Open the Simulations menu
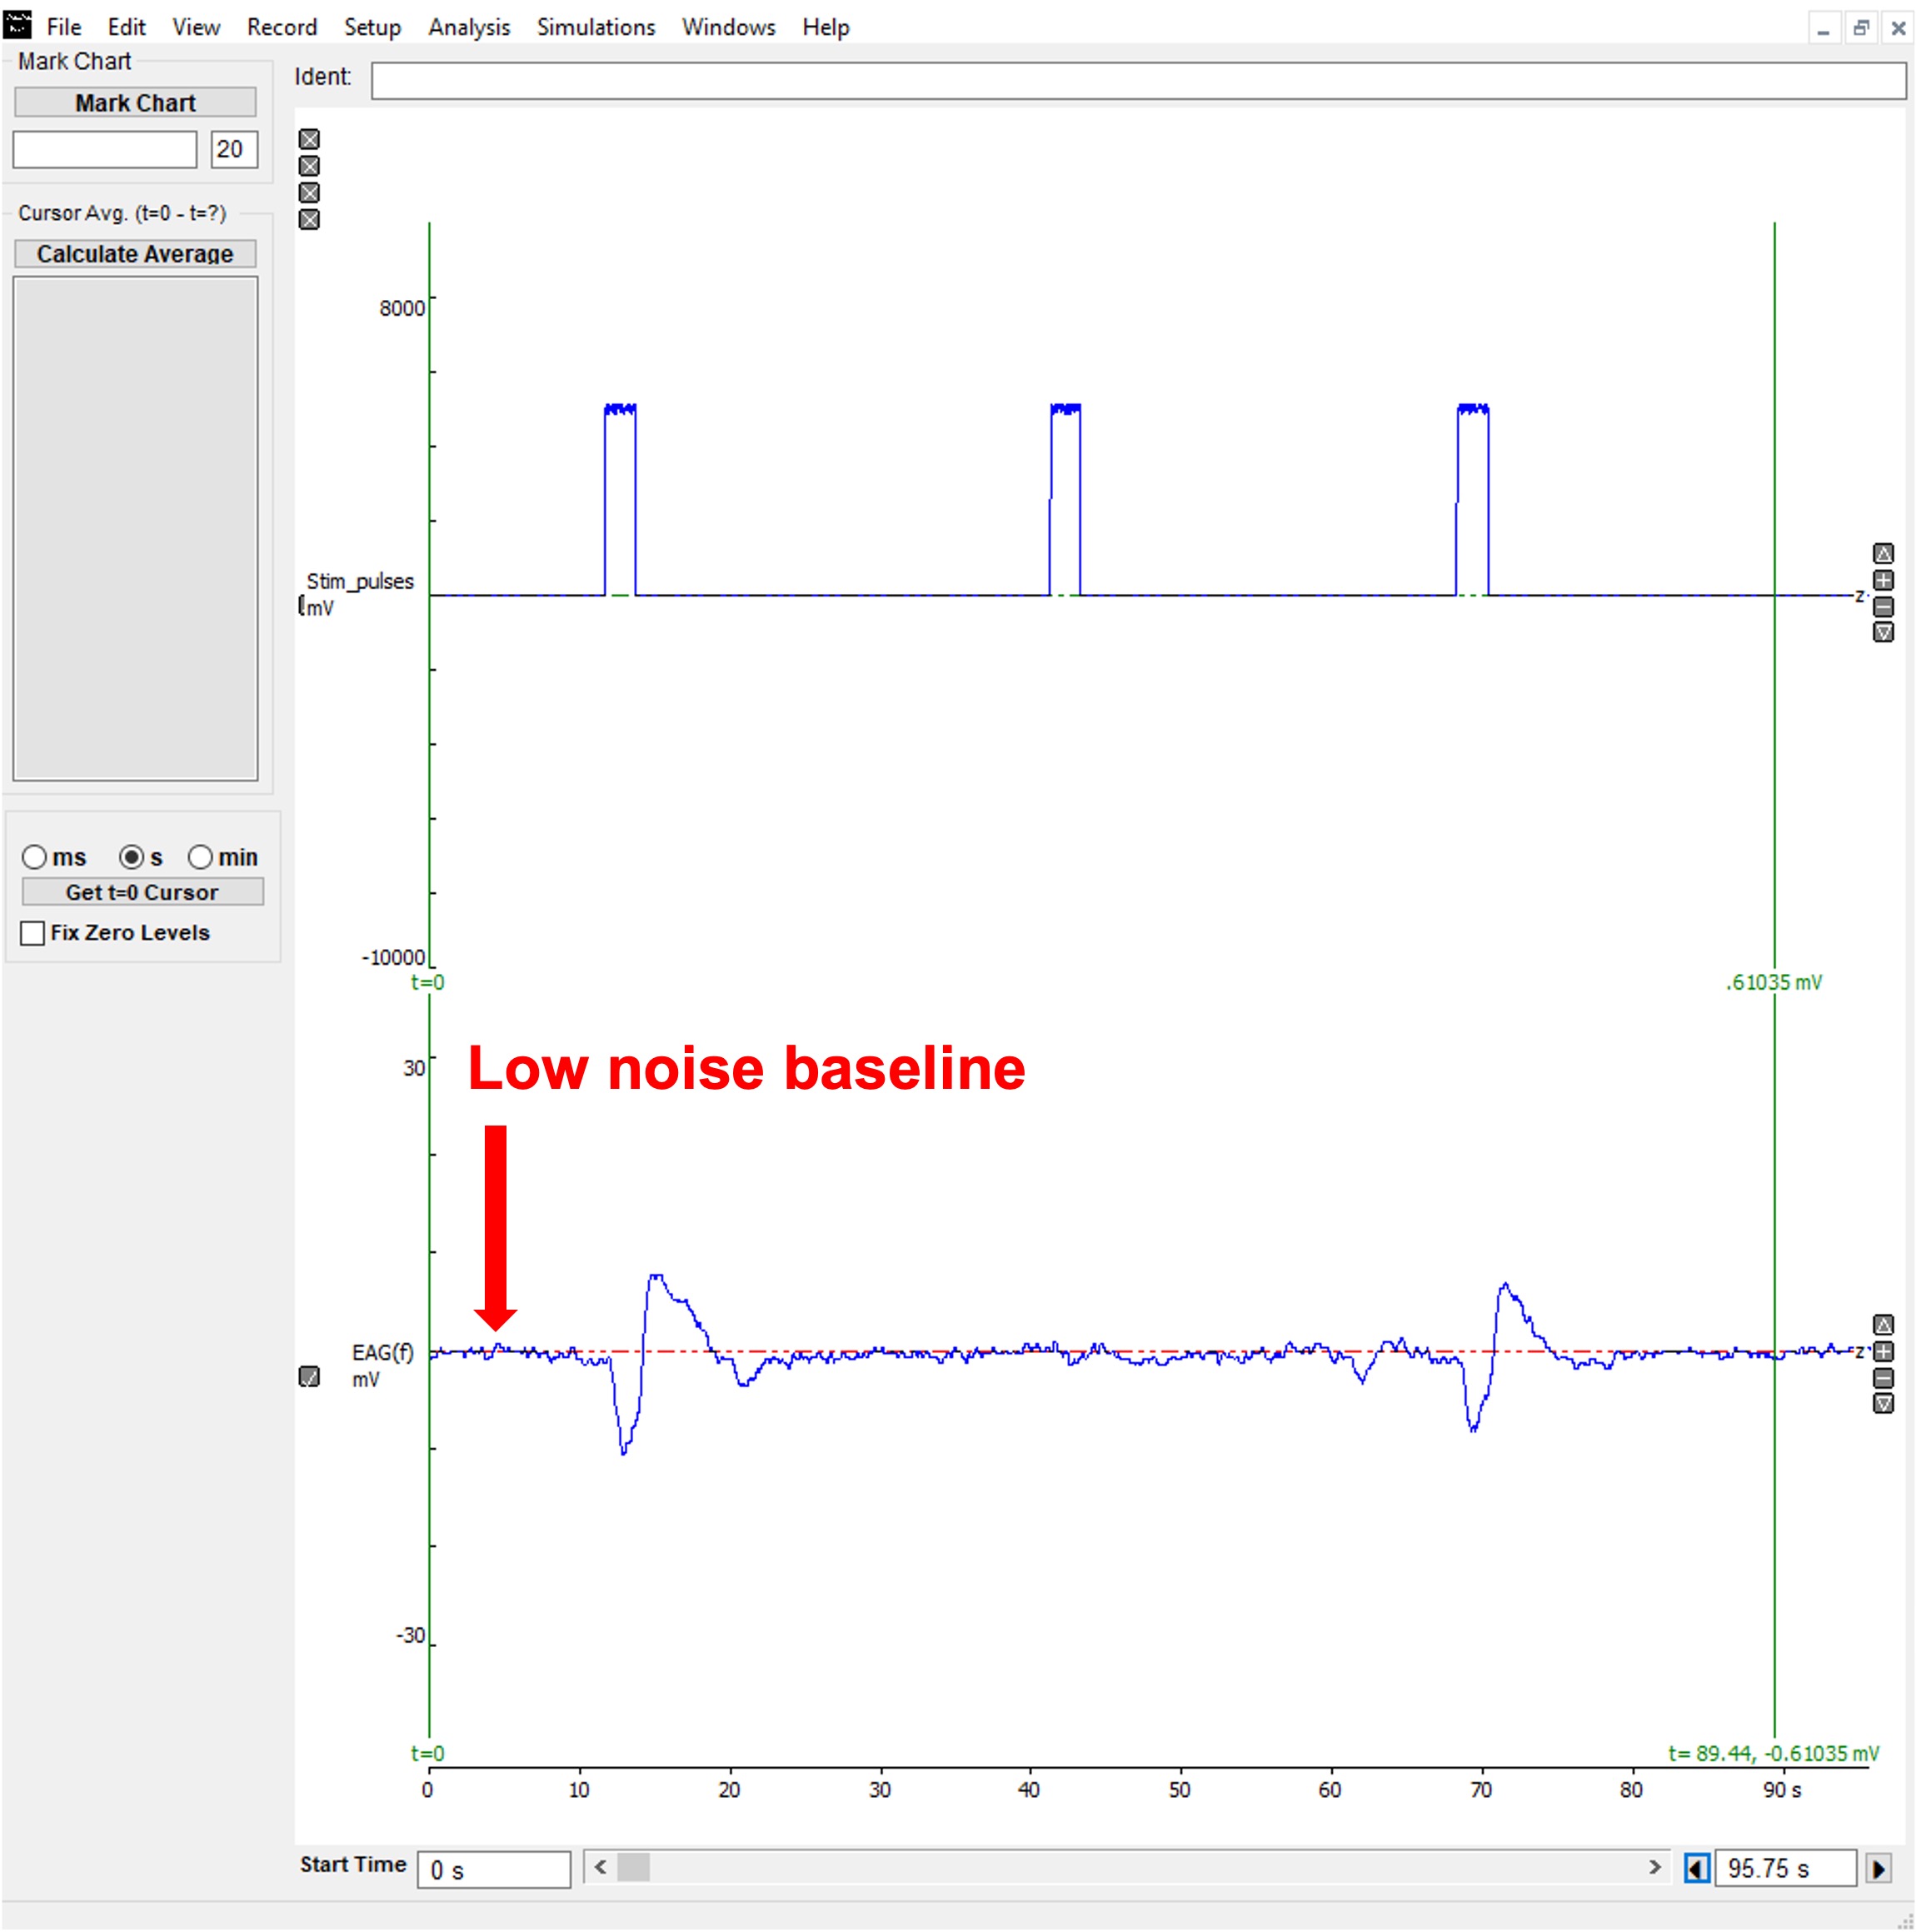Screen dimensions: 1916x1932 596,27
